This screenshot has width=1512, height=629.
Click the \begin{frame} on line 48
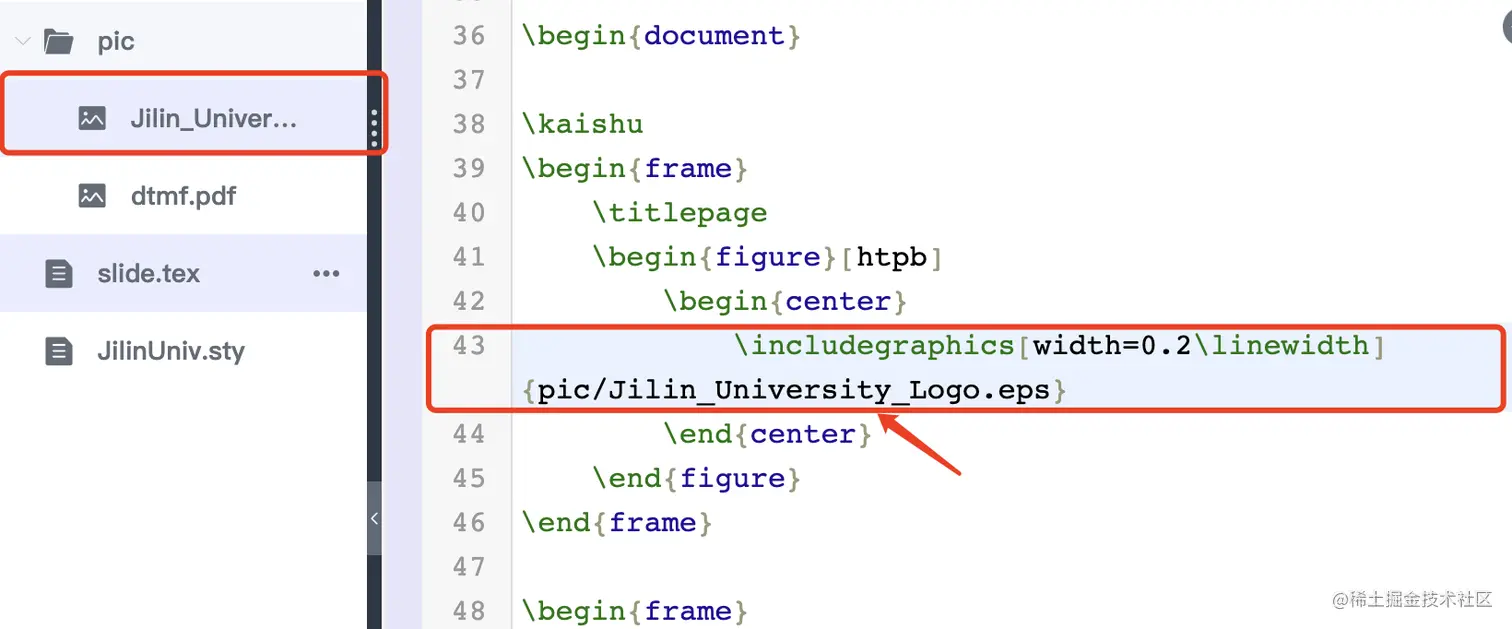click(x=634, y=610)
